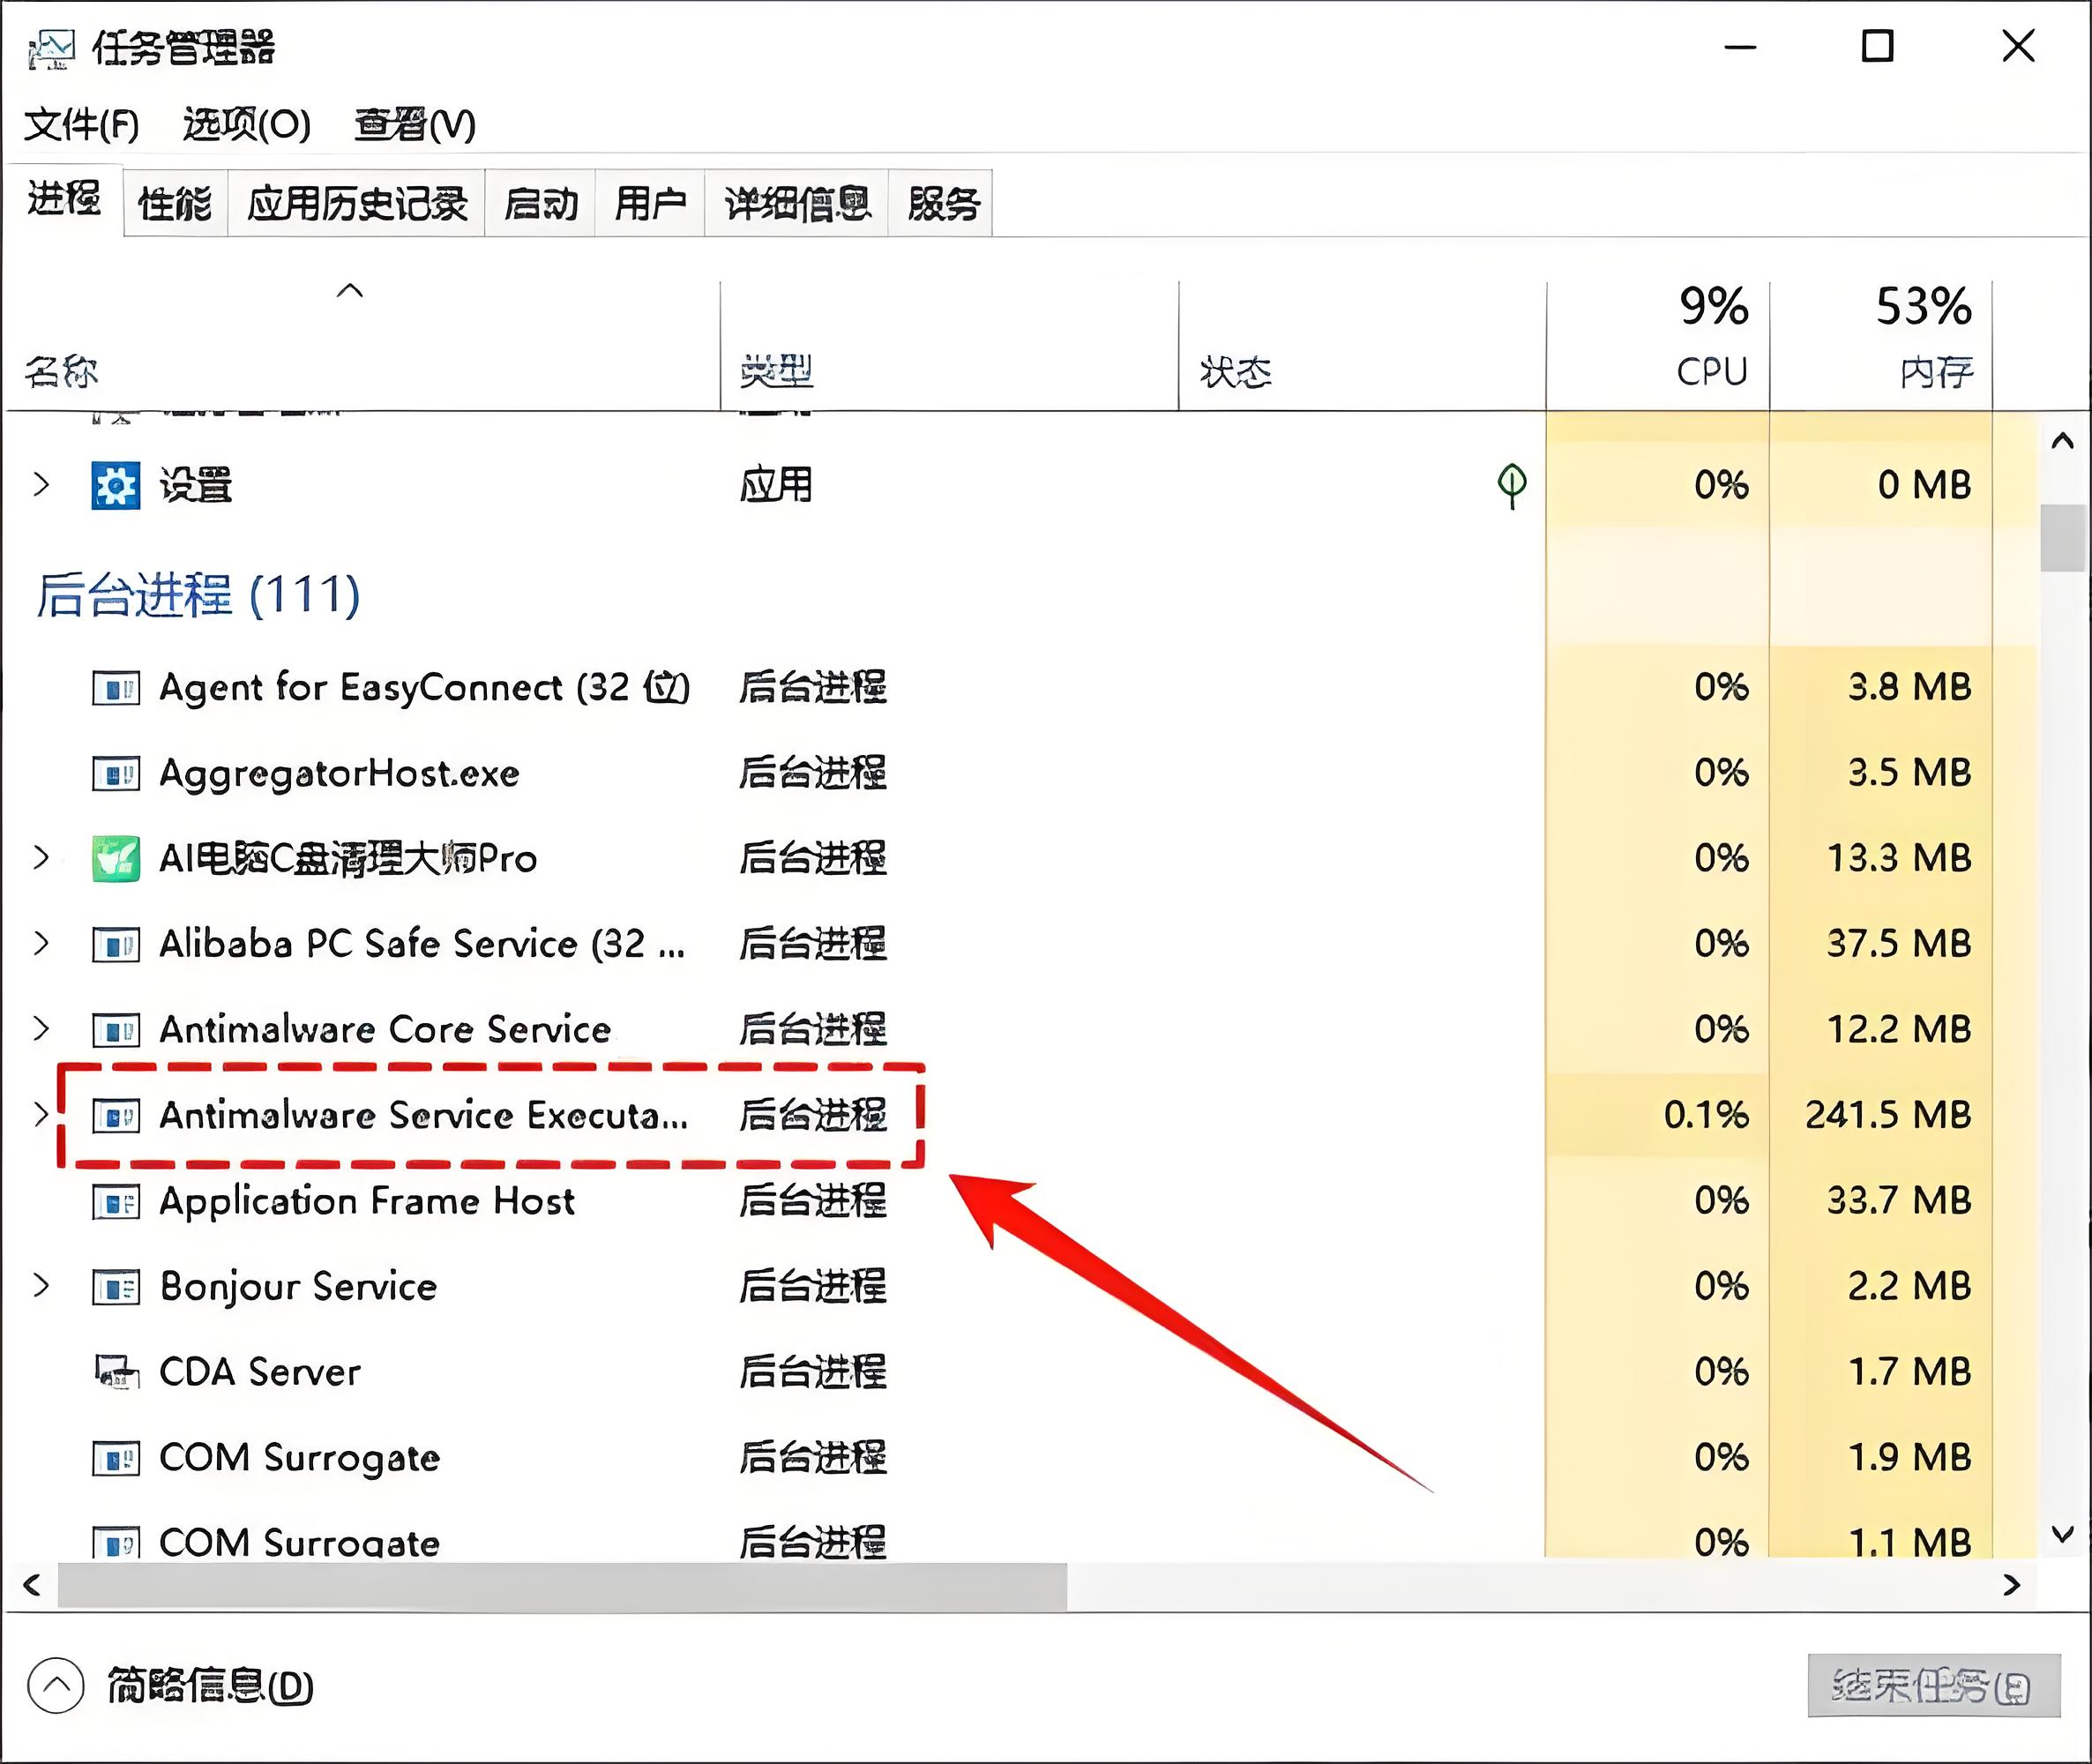Expand the 设置 app row
Screen dimensions: 2092x1764
point(41,485)
